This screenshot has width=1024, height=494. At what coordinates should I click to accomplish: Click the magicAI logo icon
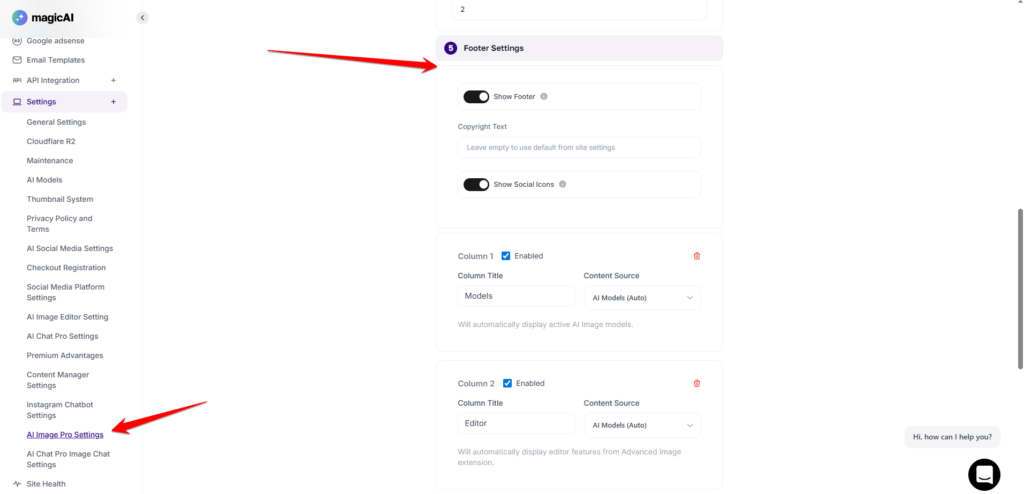(x=18, y=17)
